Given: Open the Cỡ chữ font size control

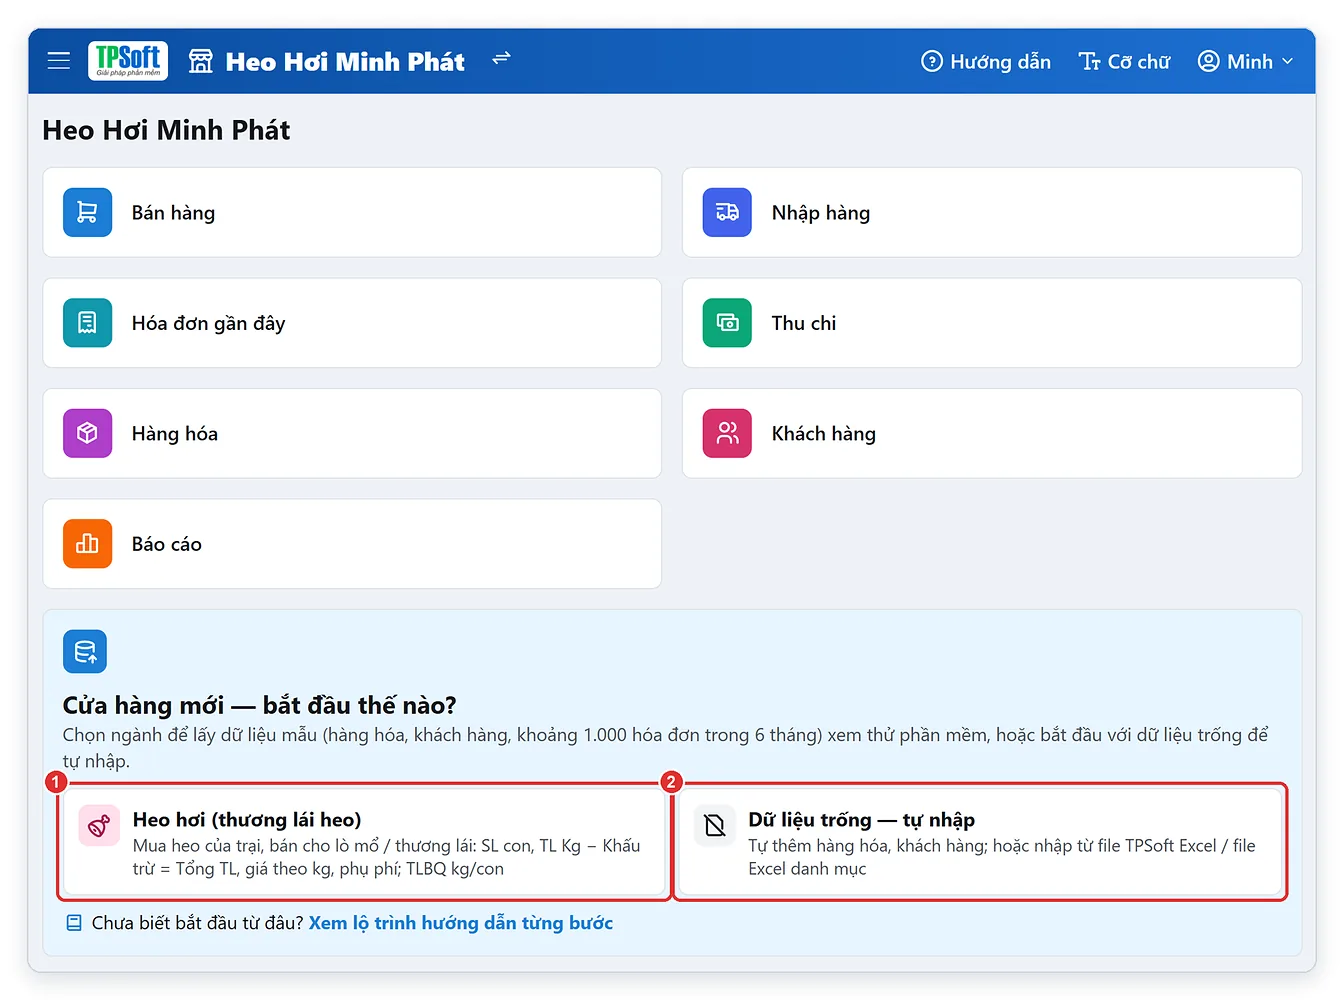Looking at the screenshot, I should pos(1124,62).
